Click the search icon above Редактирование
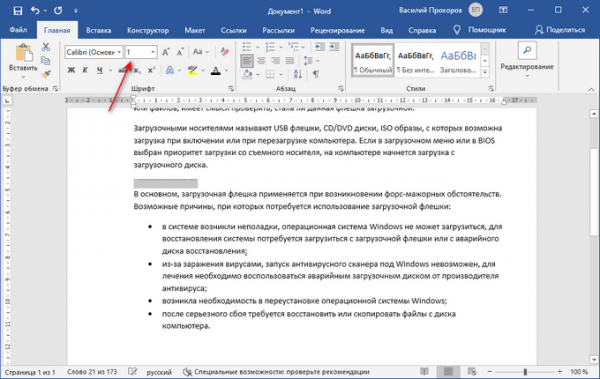Image resolution: width=600 pixels, height=379 pixels. point(527,50)
